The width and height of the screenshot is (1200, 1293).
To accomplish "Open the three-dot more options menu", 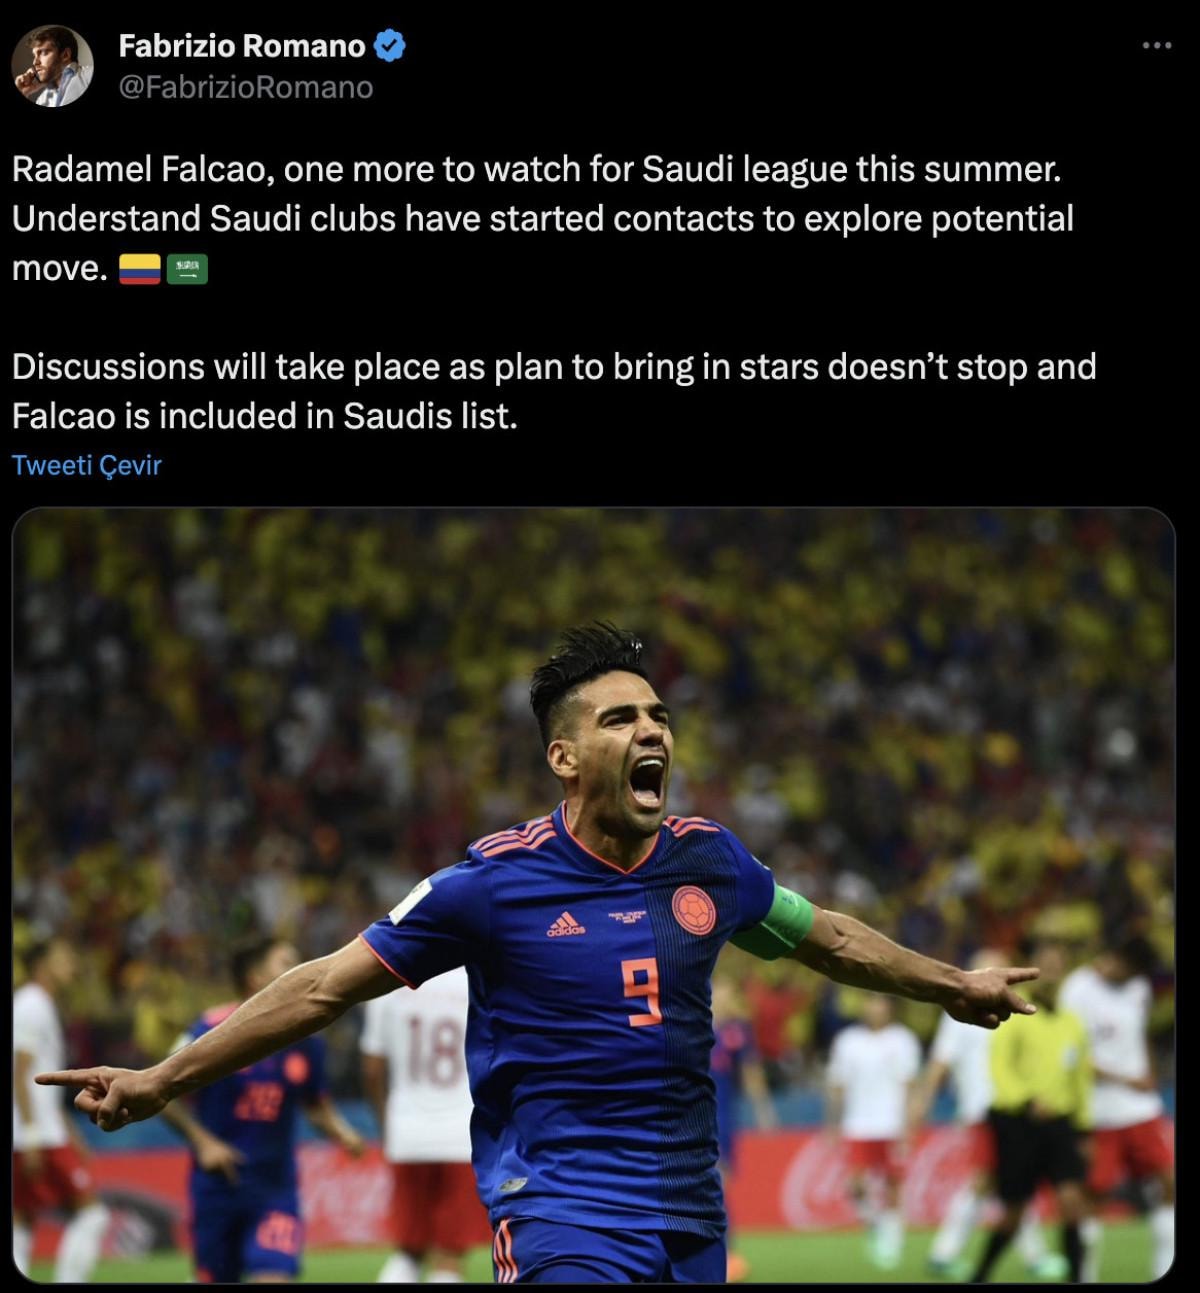I will [x=1156, y=45].
